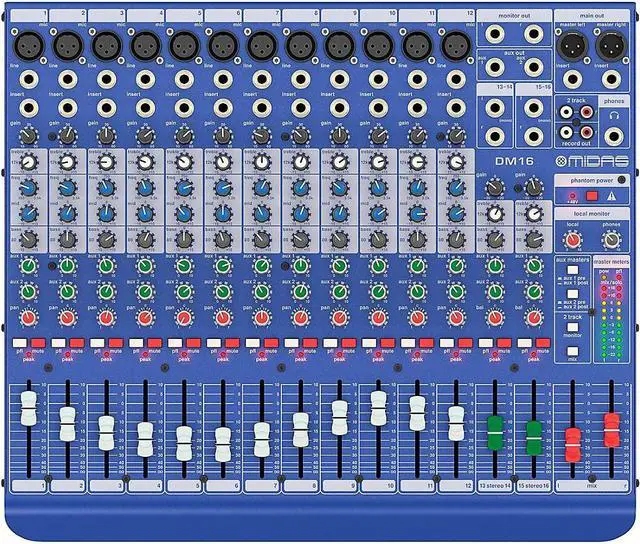This screenshot has width=640, height=544.
Task: Click the channel 4 mid knob
Action: pos(145,213)
